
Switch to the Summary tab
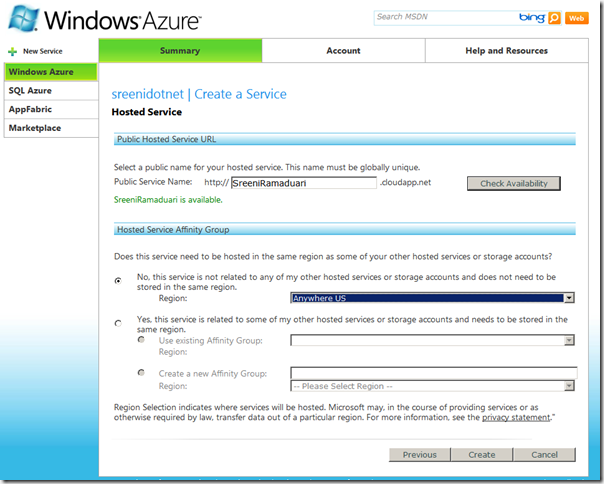[x=180, y=50]
